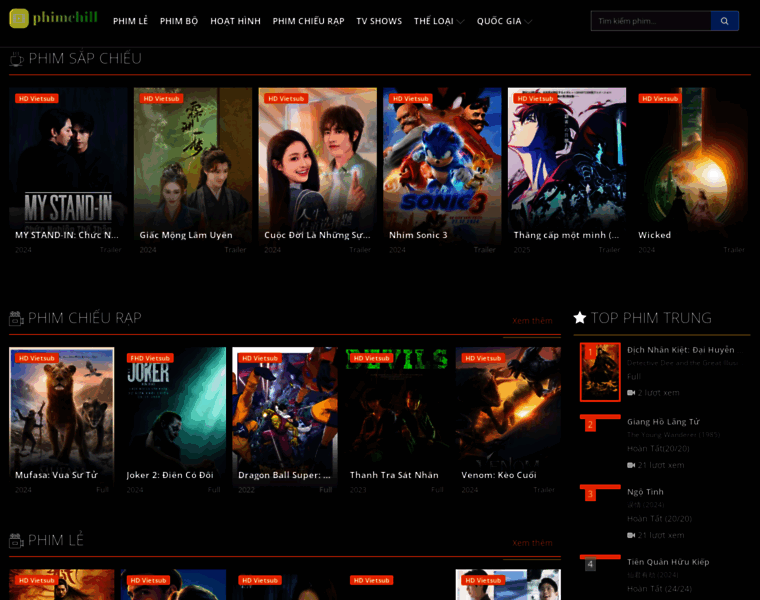Image resolution: width=760 pixels, height=600 pixels.
Task: Click the Giang Hồ Lãng Tử title
Action: point(663,422)
